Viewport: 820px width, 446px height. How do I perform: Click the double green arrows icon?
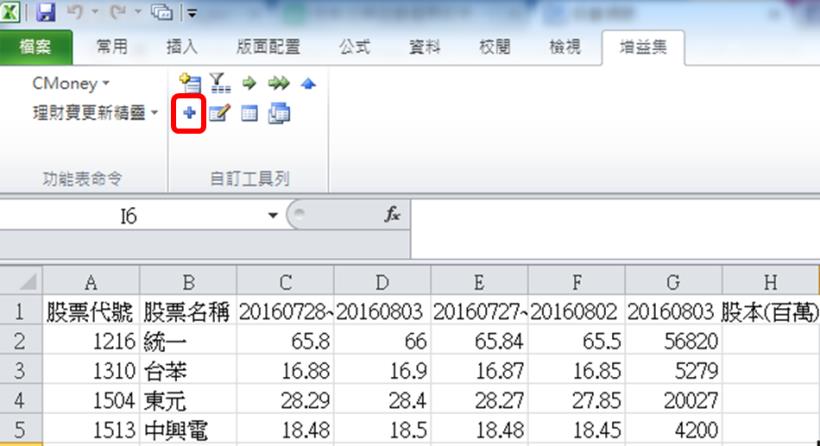point(279,83)
